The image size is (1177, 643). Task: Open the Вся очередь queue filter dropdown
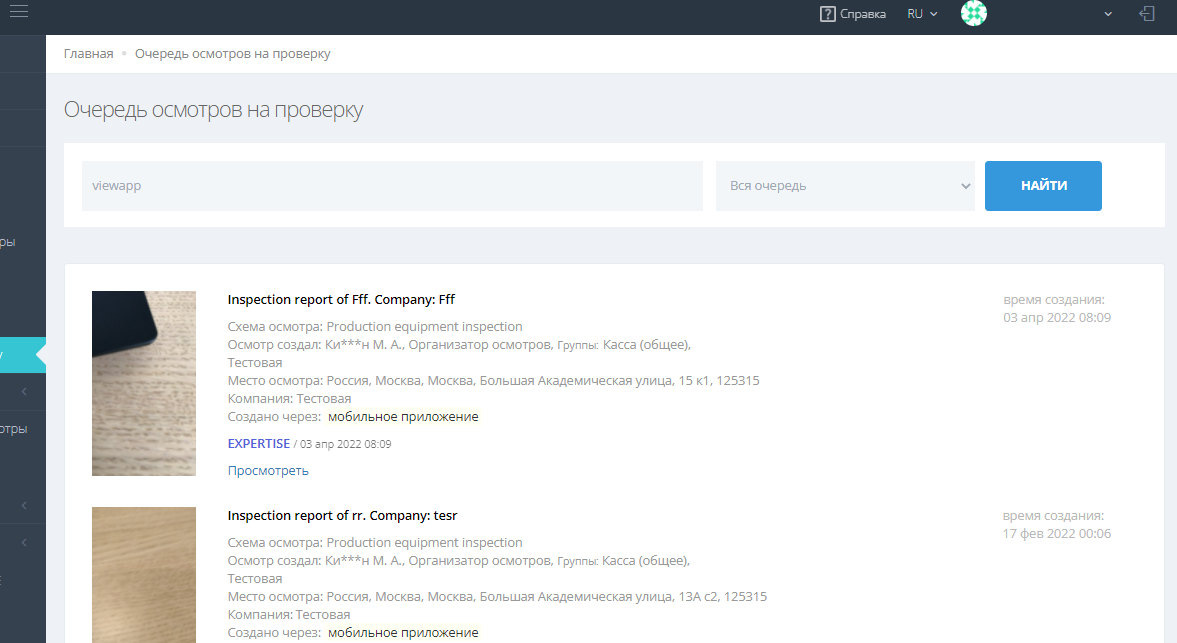[844, 186]
